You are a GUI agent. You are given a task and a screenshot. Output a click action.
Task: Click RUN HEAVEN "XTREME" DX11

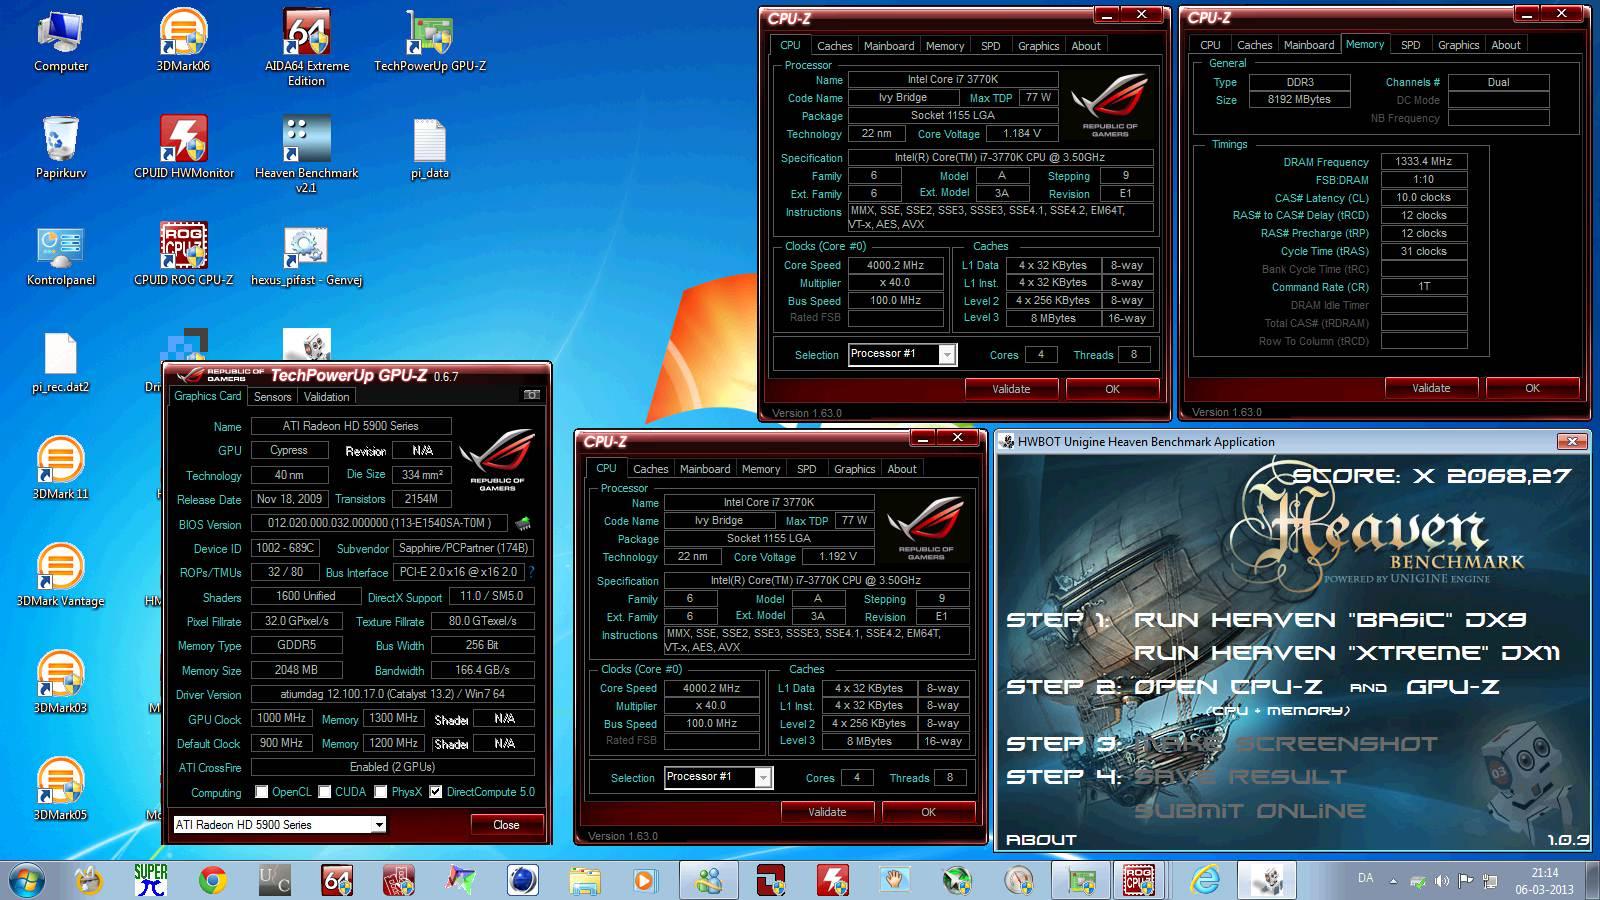(1347, 653)
